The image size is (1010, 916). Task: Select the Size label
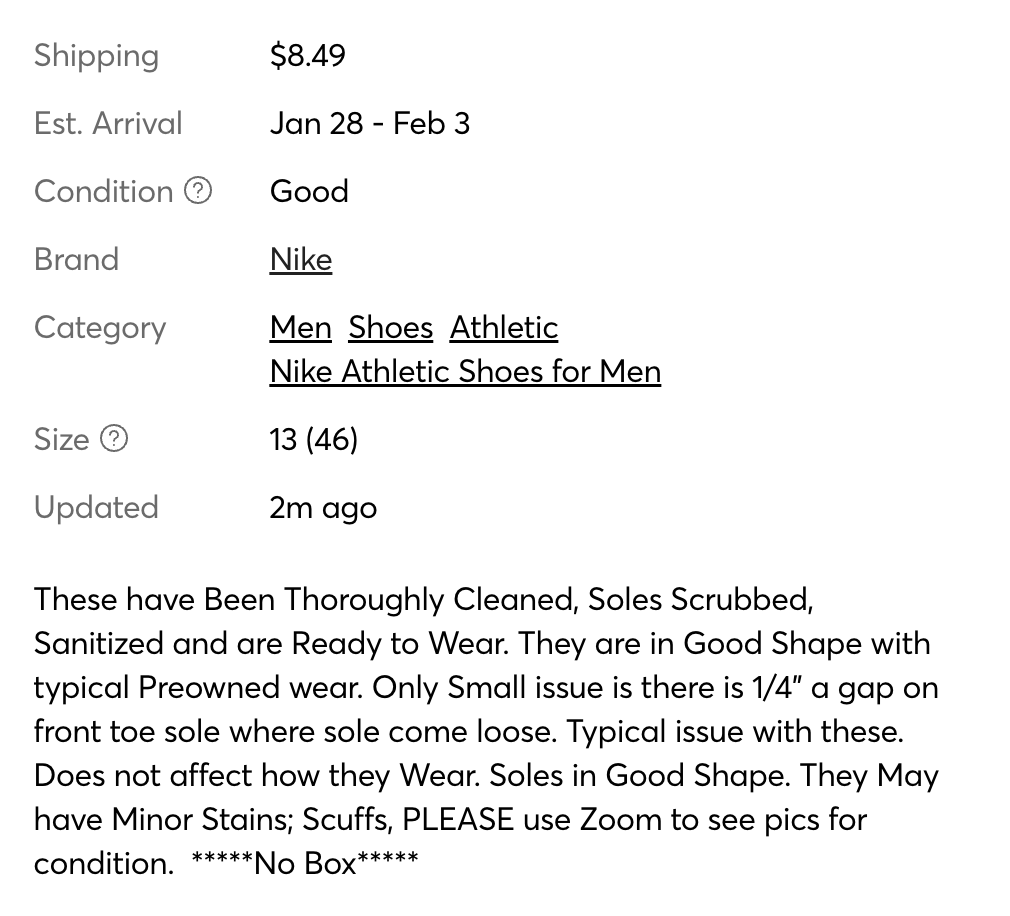(63, 438)
